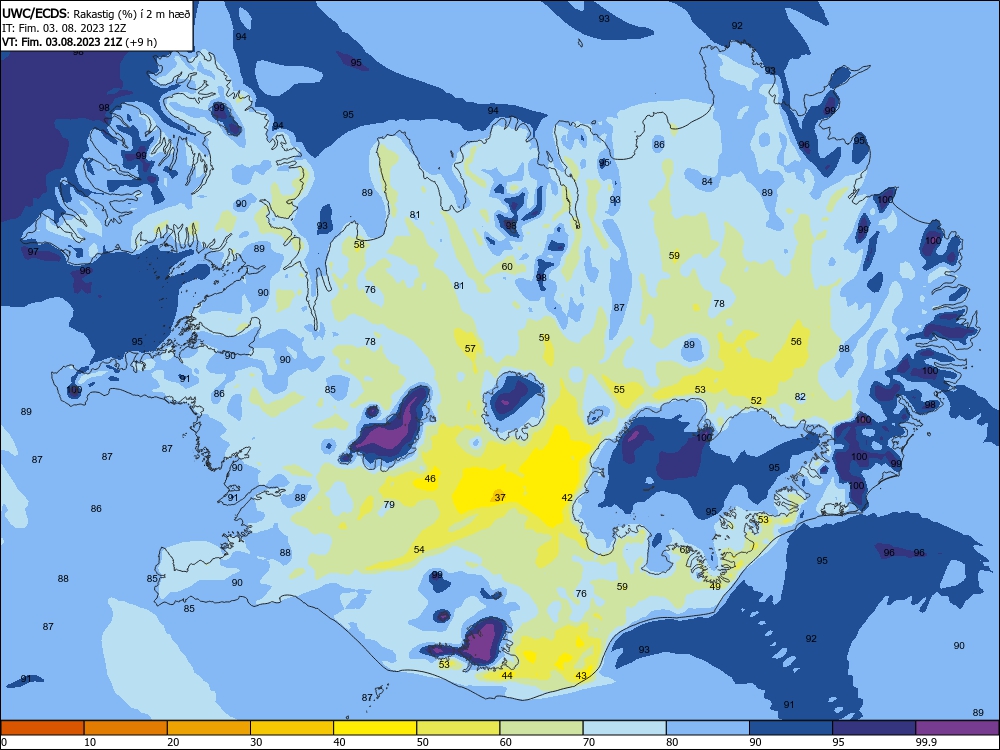Image resolution: width=1000 pixels, height=750 pixels.
Task: Click the '42' humidity value on the map
Action: coord(567,497)
